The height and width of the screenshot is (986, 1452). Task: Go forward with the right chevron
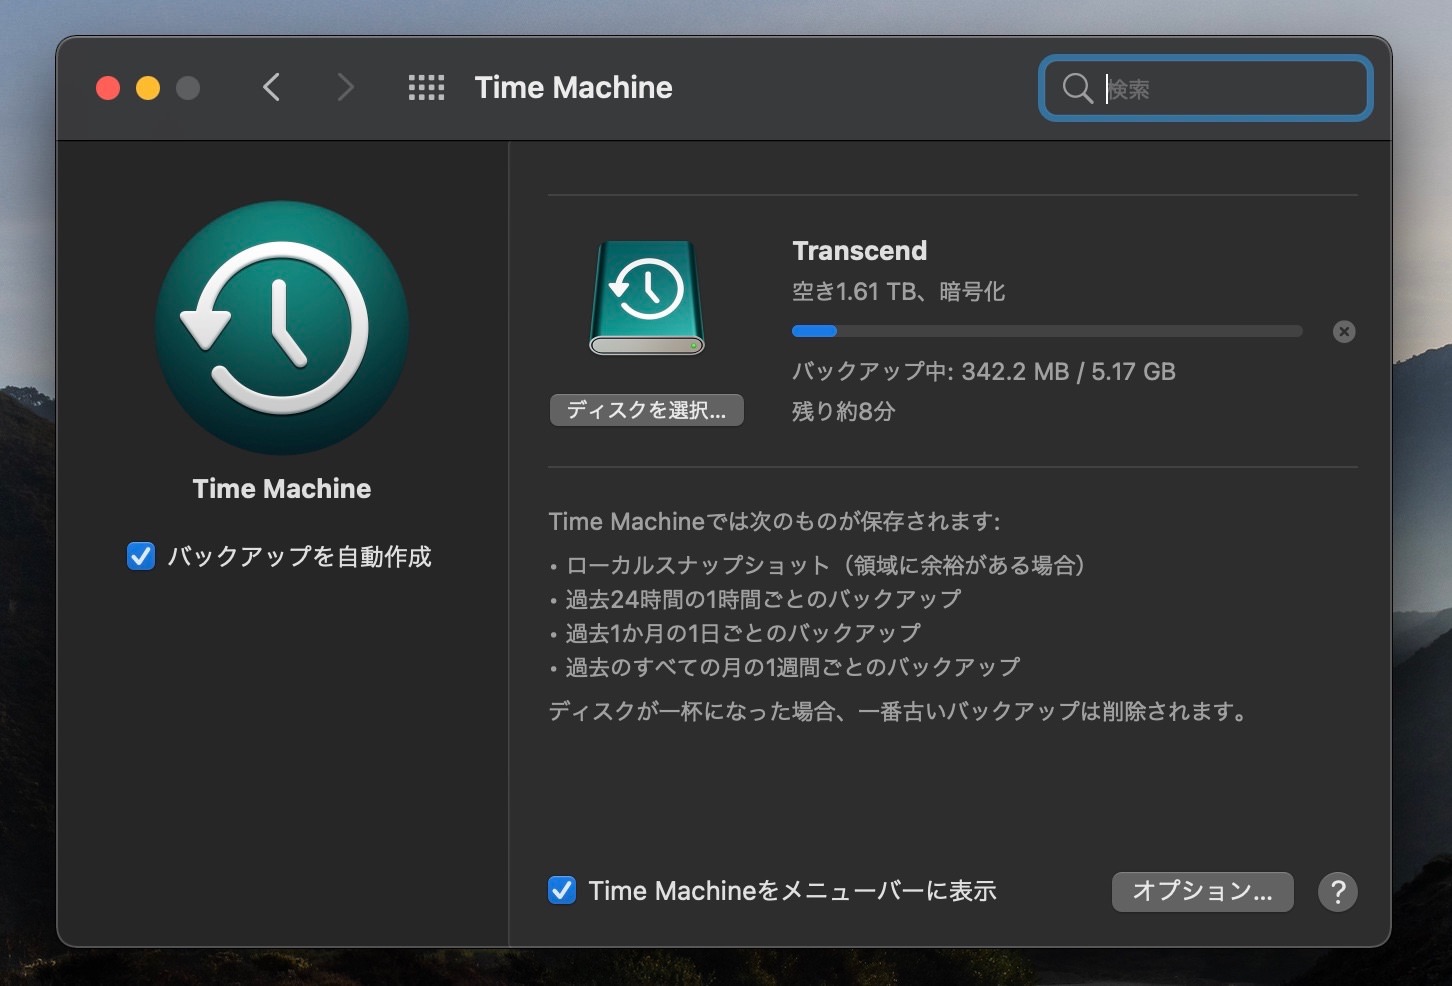point(345,88)
